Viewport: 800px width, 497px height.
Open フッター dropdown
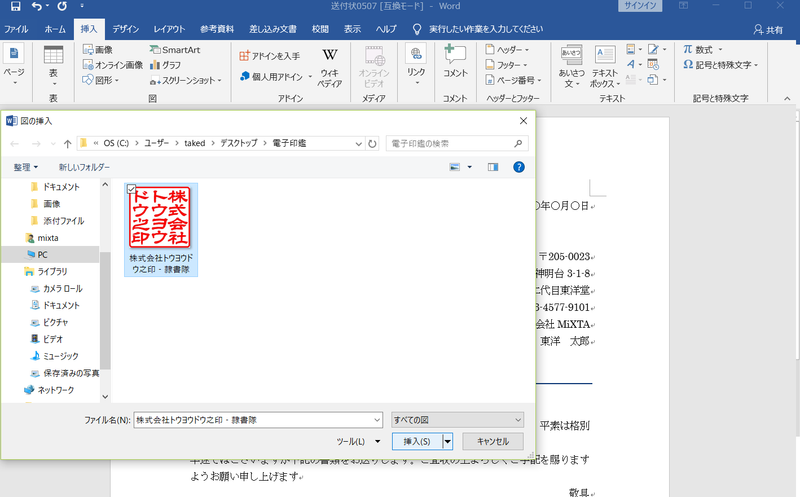coord(506,65)
